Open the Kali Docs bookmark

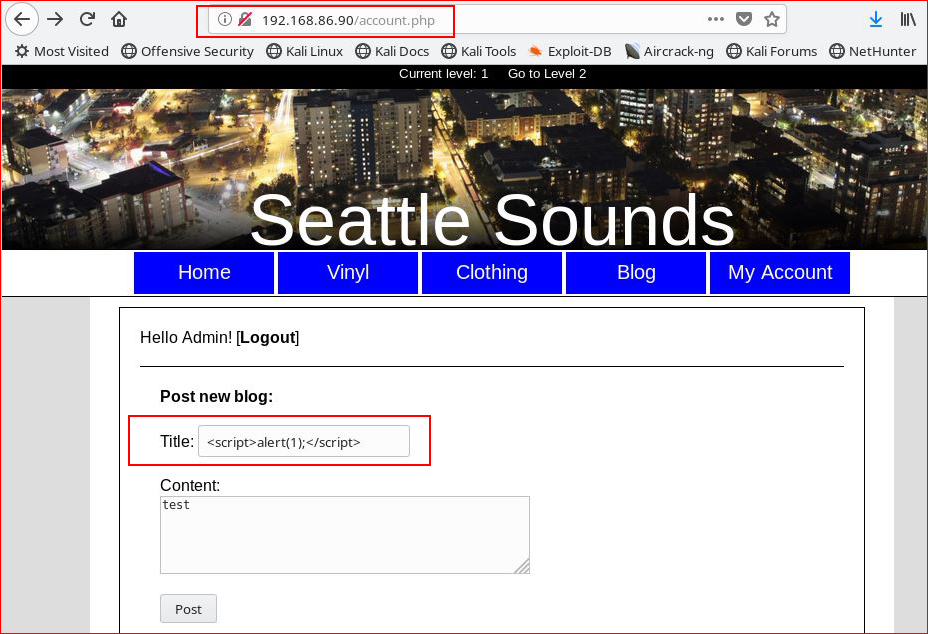click(392, 52)
